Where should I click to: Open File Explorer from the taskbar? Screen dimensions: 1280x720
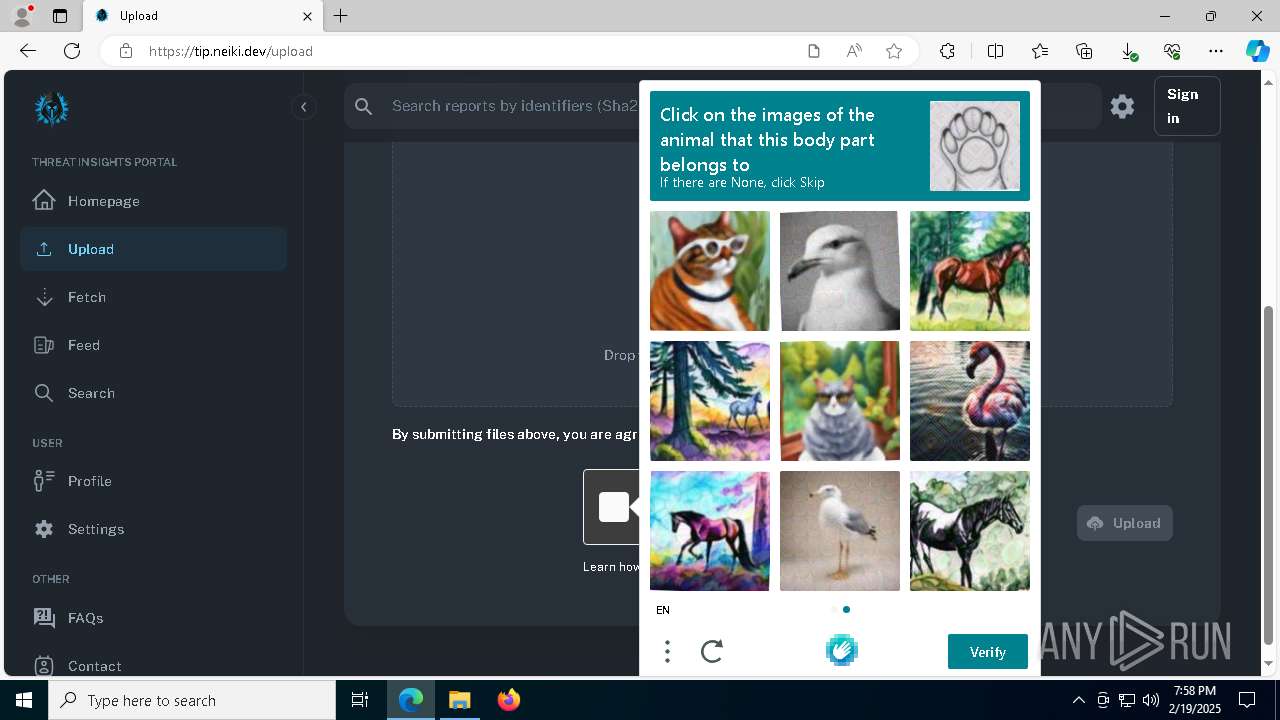pyautogui.click(x=459, y=700)
